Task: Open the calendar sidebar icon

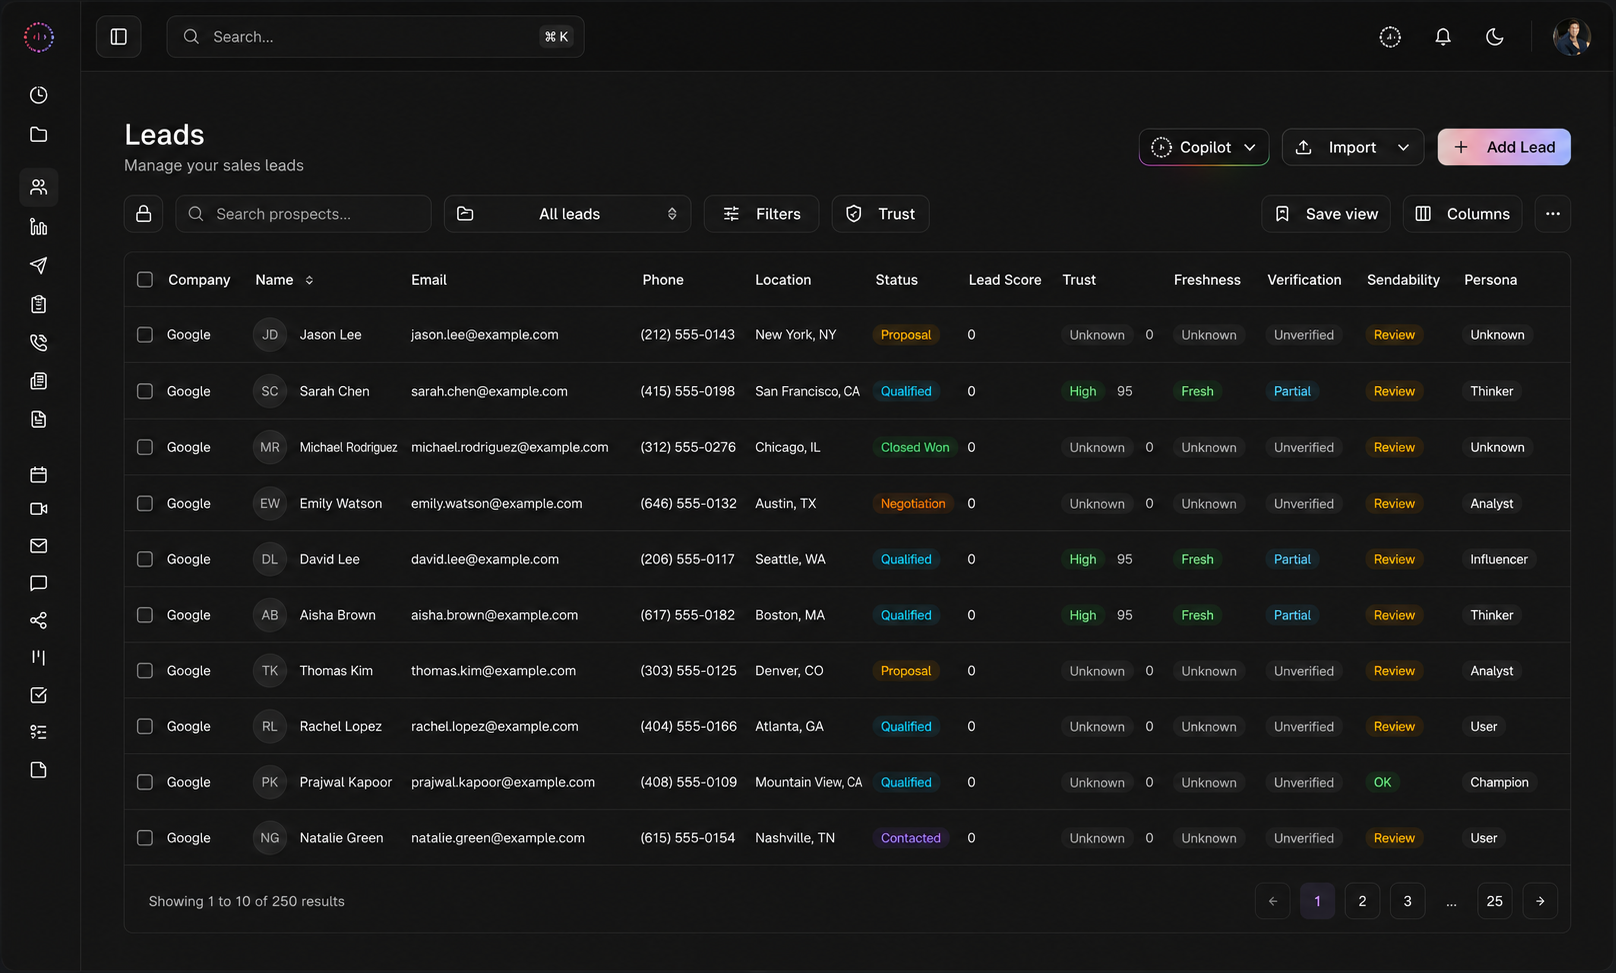Action: pyautogui.click(x=39, y=474)
